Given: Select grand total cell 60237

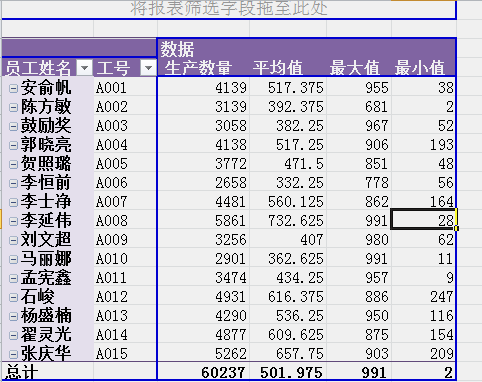Looking at the screenshot, I should click(203, 371).
